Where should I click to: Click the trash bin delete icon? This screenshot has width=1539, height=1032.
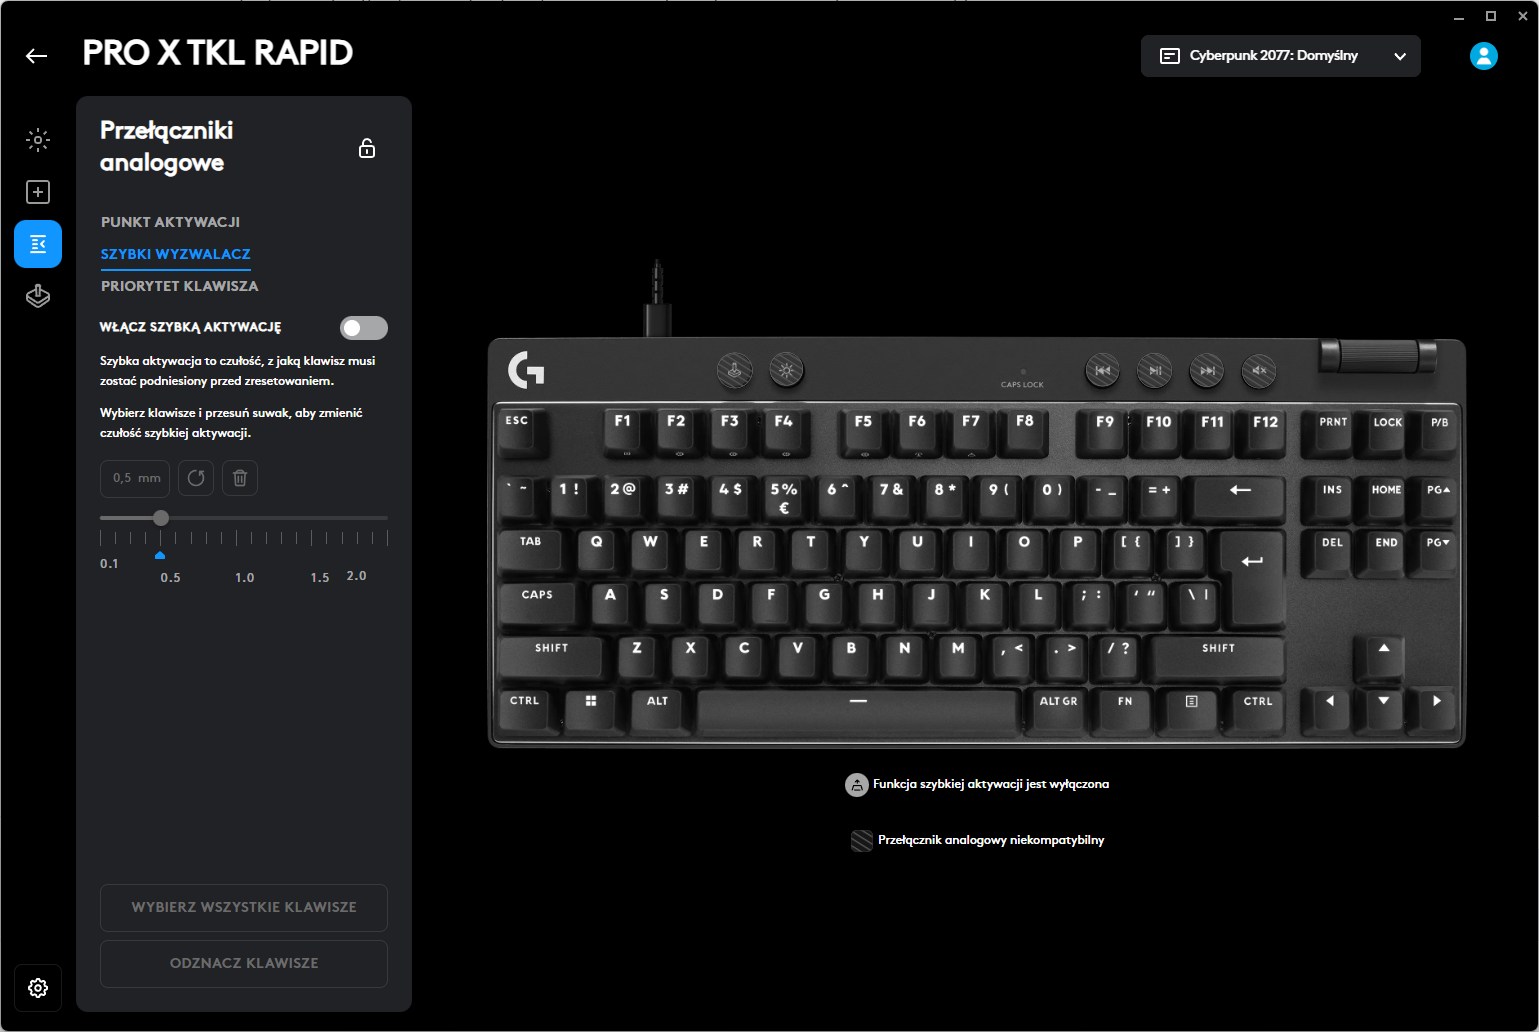pyautogui.click(x=240, y=478)
